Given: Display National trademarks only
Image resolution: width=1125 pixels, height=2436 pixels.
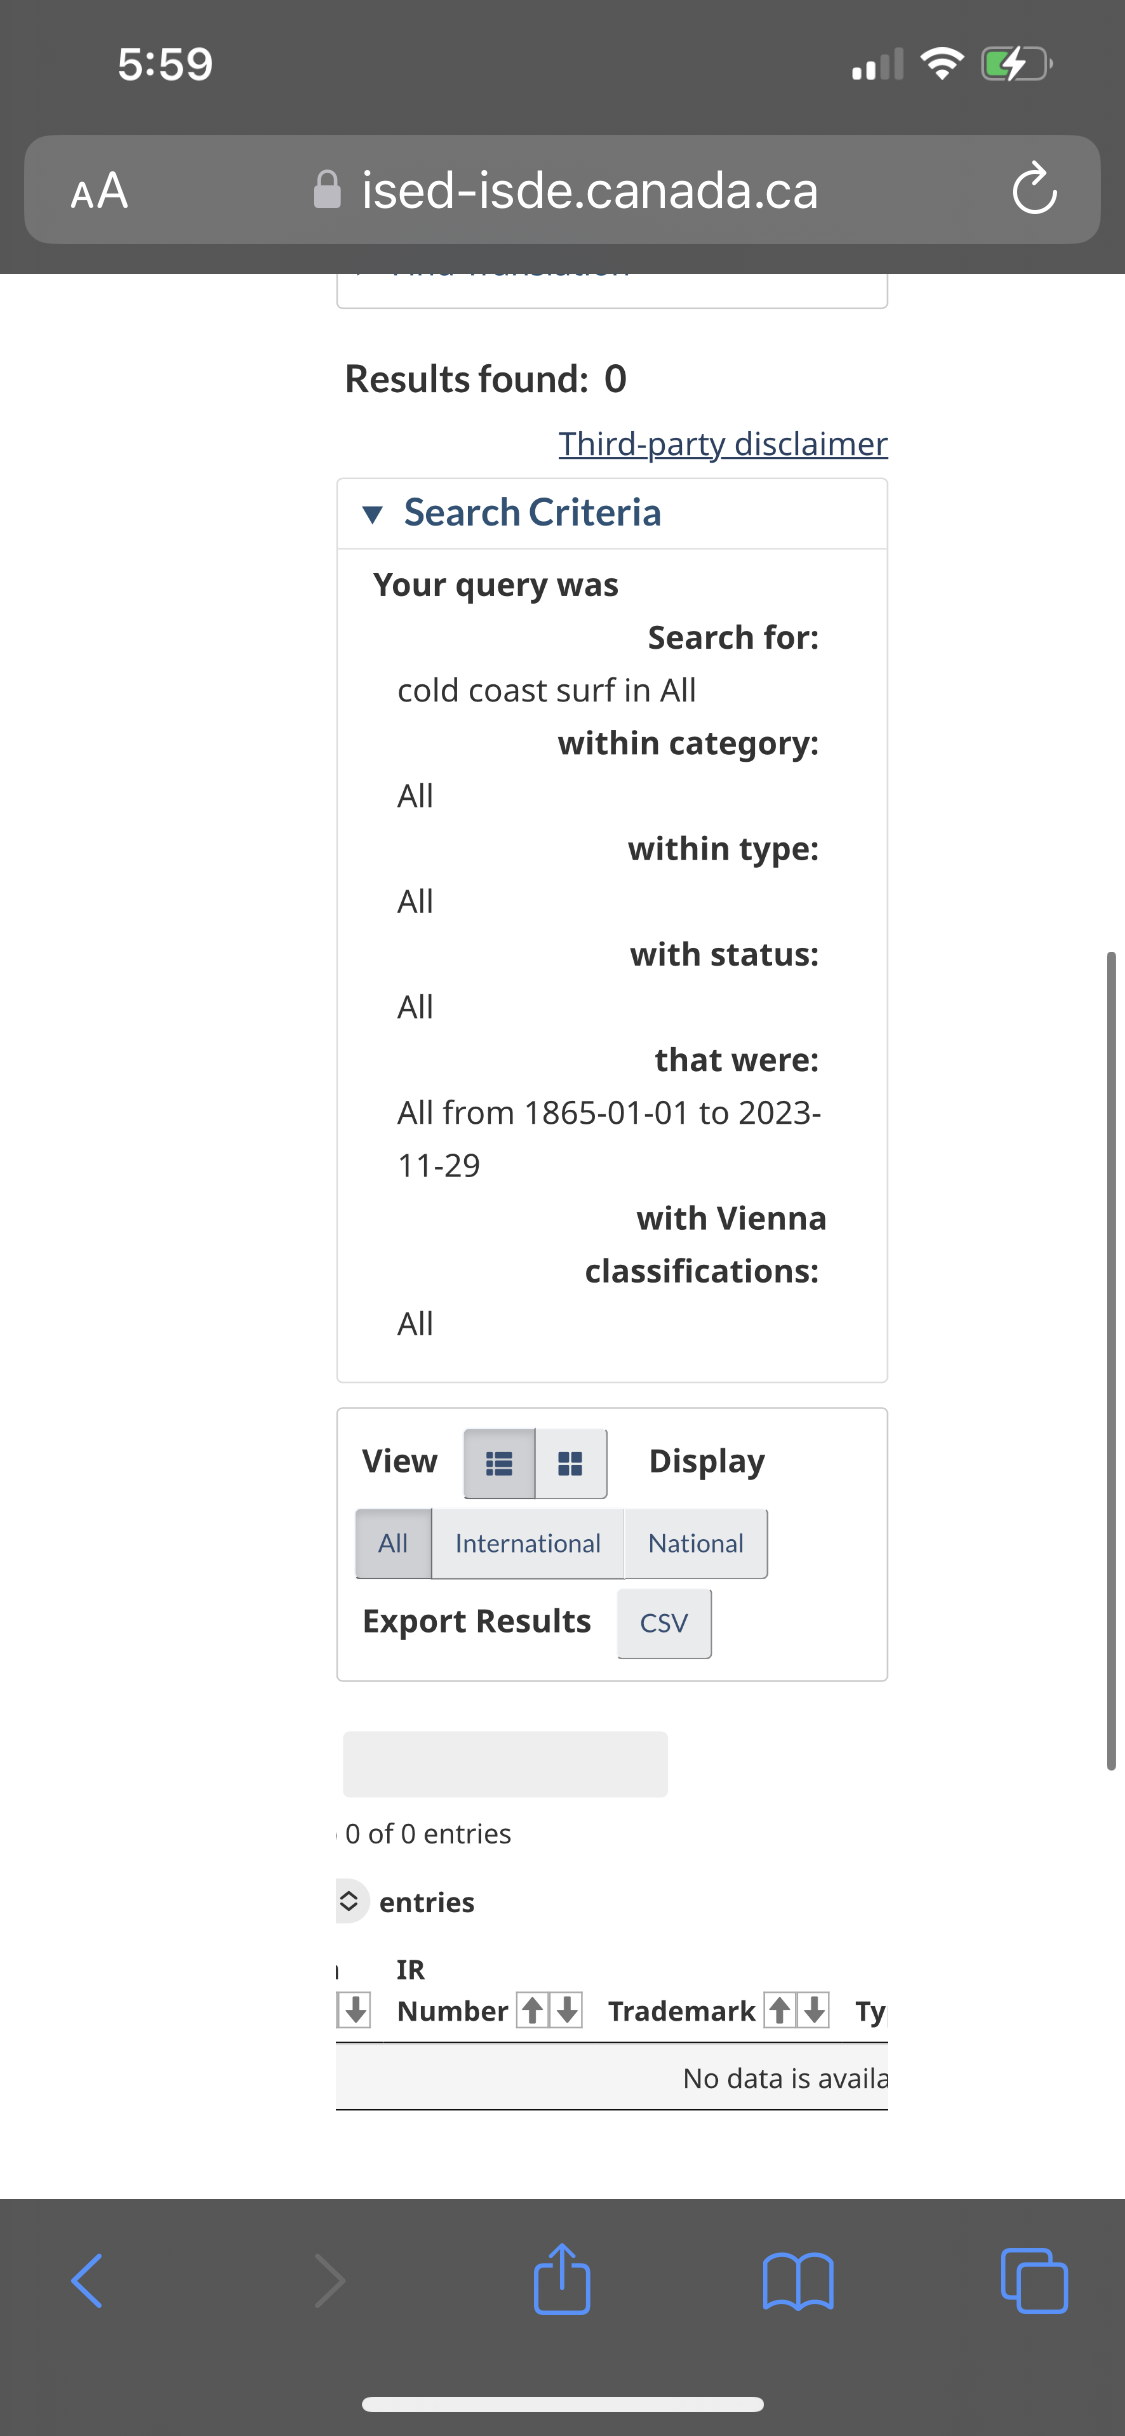Looking at the screenshot, I should (x=695, y=1543).
